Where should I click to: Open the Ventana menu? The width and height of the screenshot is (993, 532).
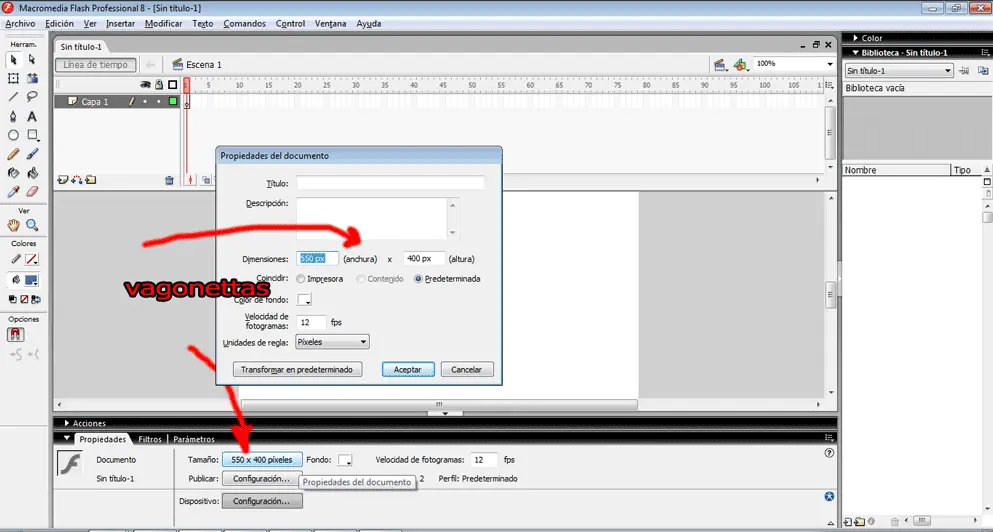click(331, 23)
